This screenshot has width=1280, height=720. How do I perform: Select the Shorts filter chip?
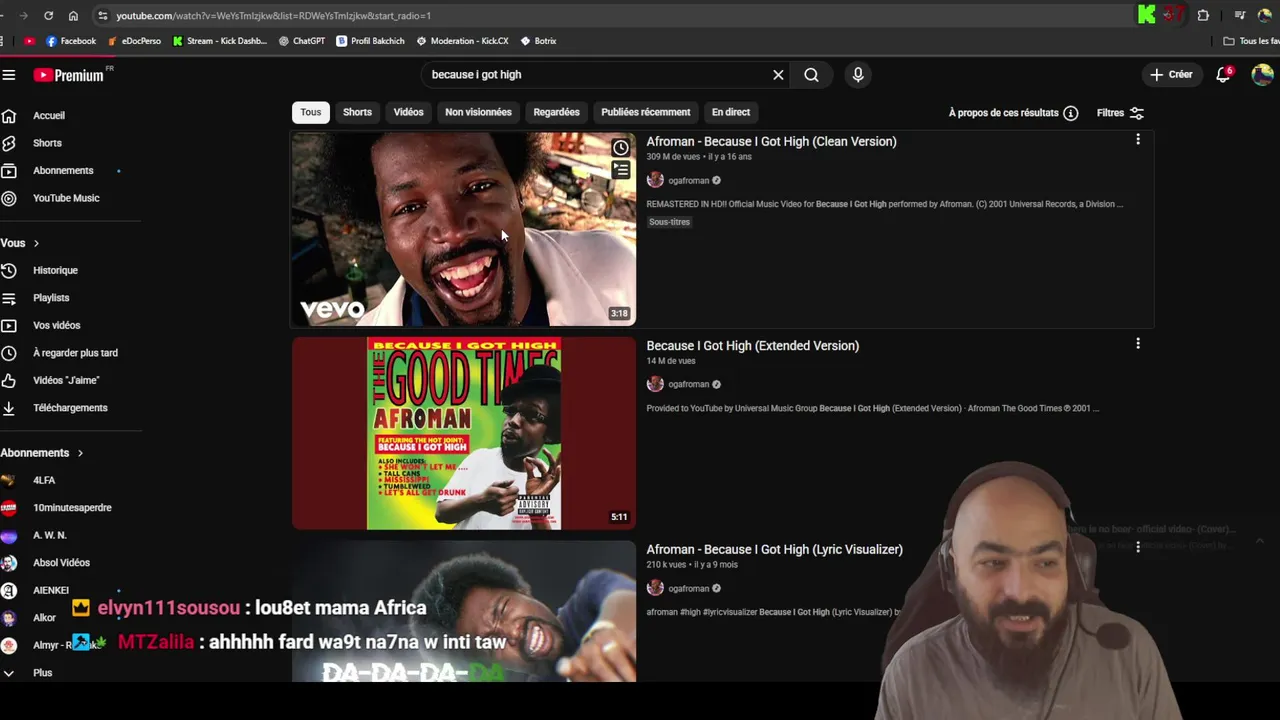point(357,112)
